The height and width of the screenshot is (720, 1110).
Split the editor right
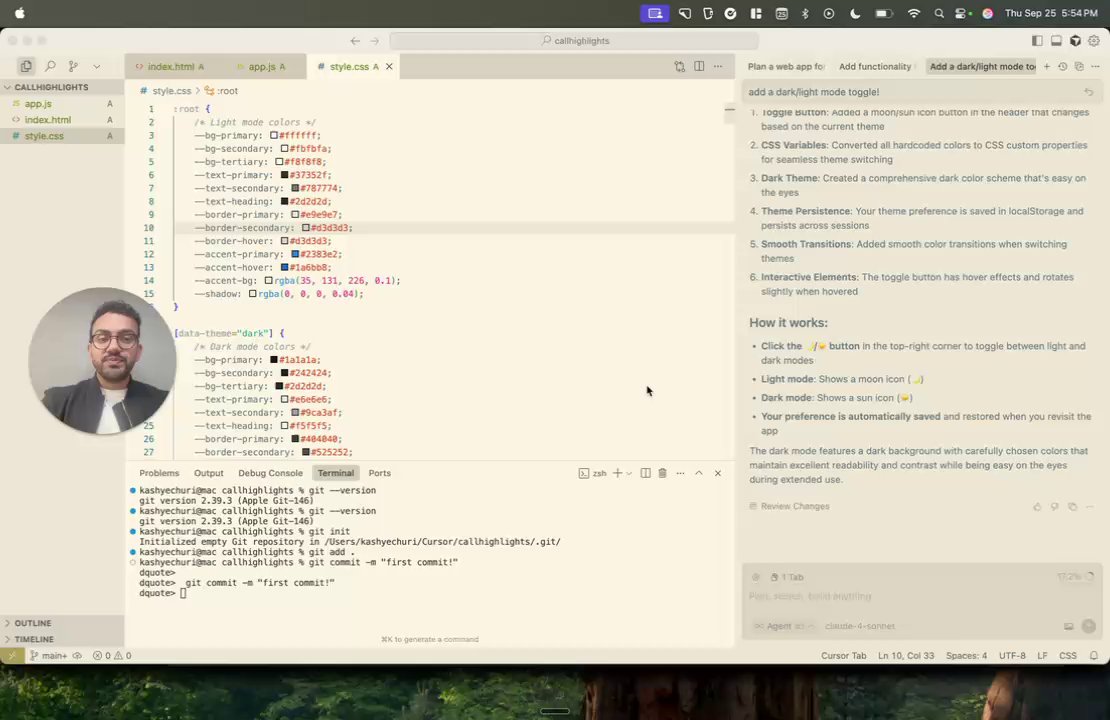(x=699, y=66)
